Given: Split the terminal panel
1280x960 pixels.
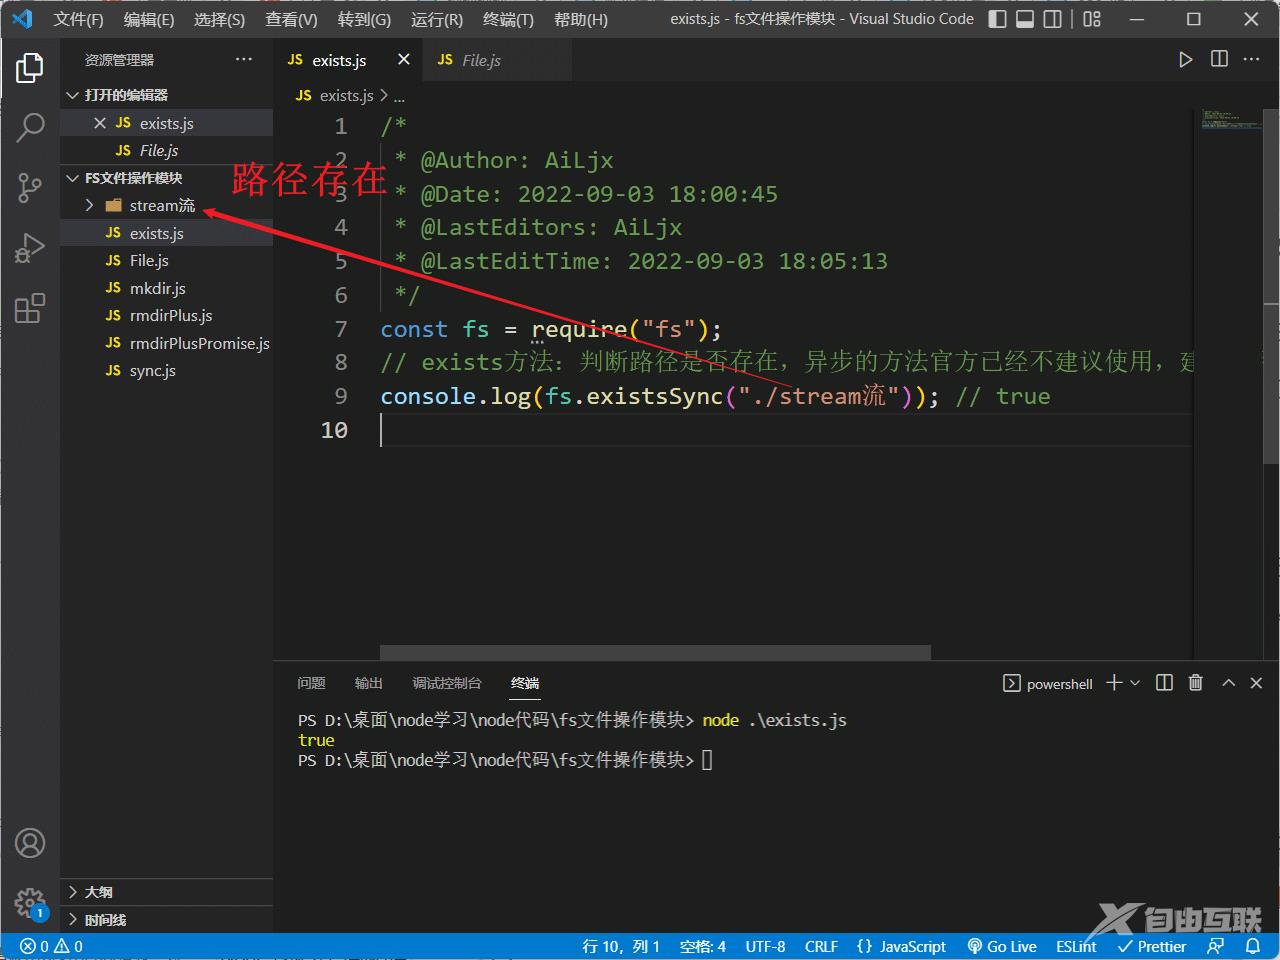Looking at the screenshot, I should 1164,682.
